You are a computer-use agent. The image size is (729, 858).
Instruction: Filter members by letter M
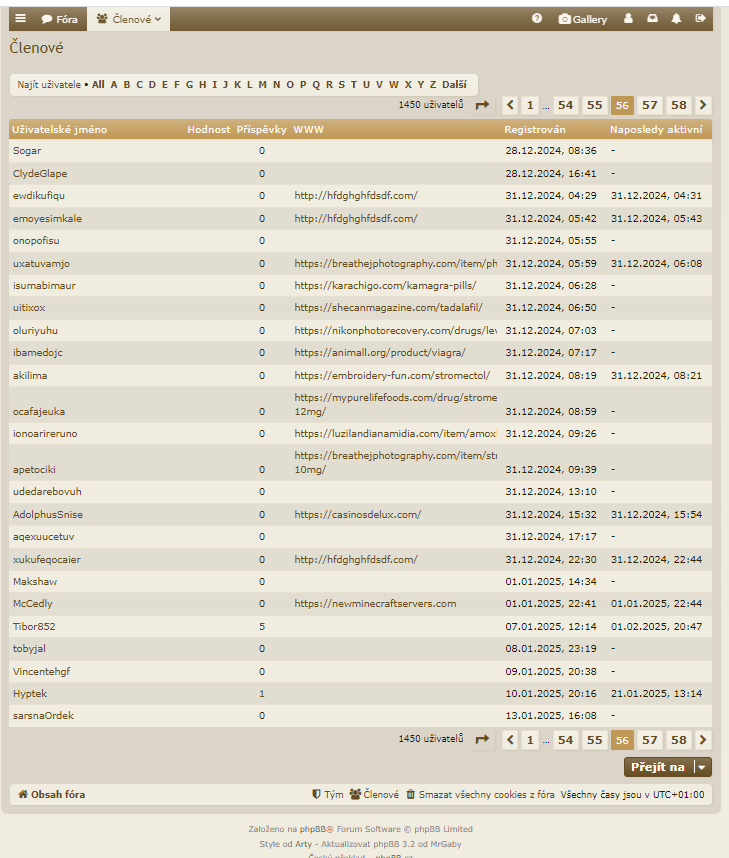point(262,85)
